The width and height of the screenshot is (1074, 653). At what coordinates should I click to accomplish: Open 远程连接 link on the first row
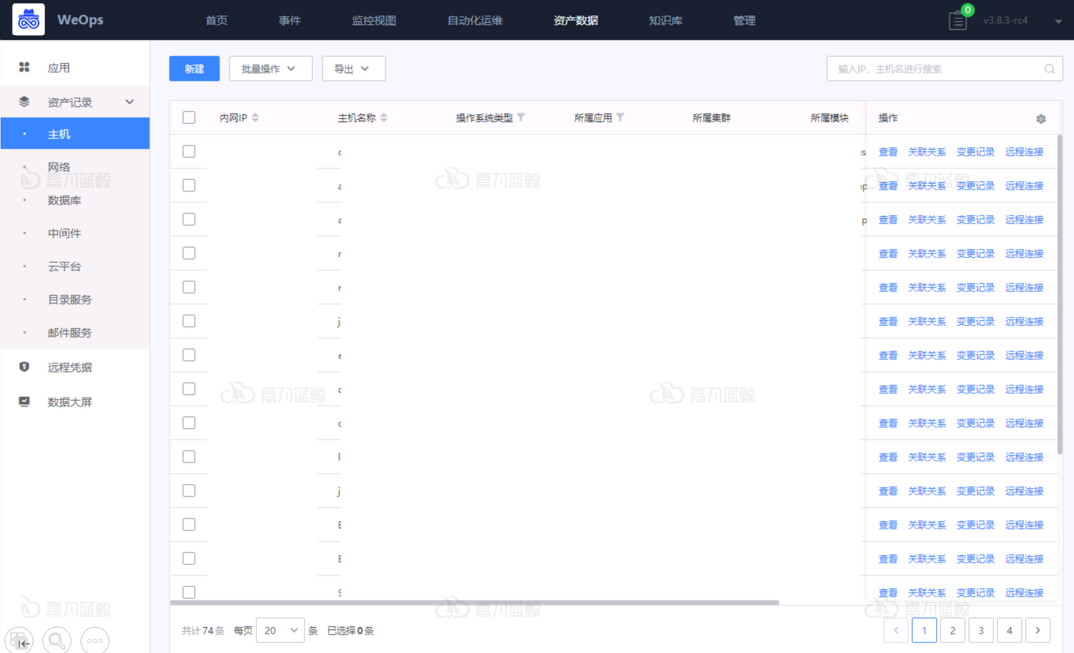point(1024,151)
